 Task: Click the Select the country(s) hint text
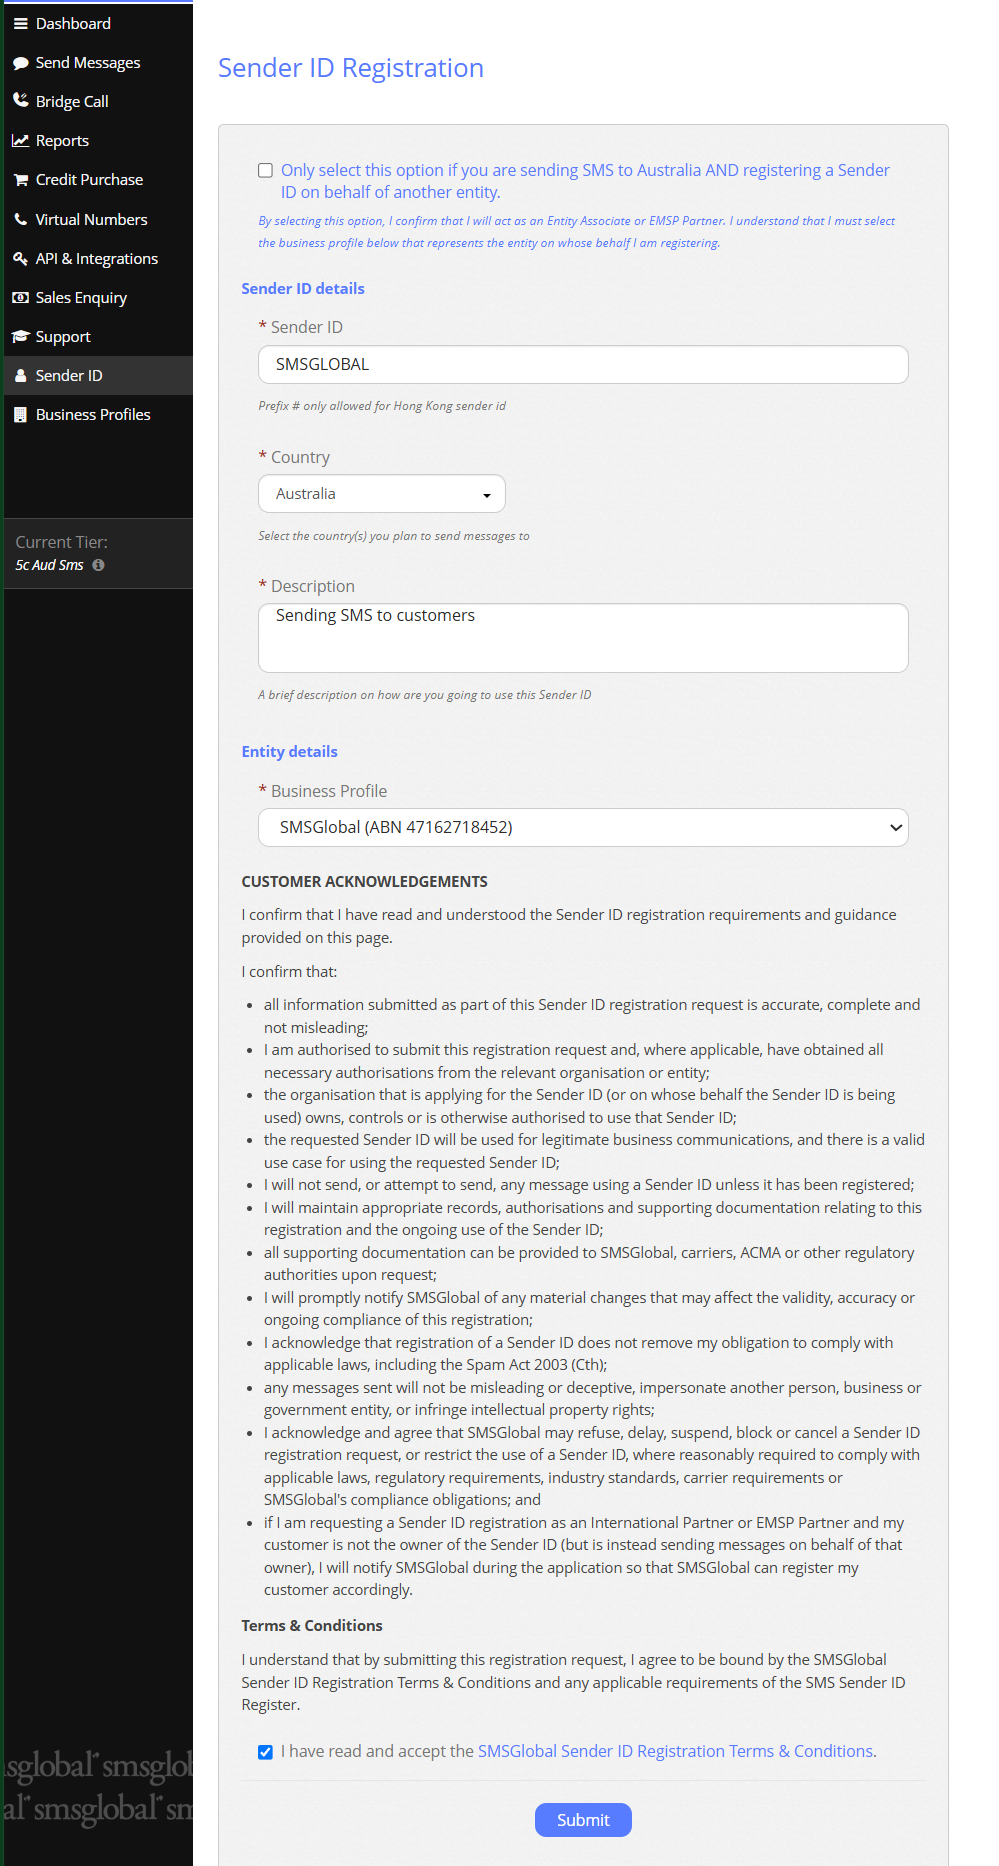click(394, 536)
